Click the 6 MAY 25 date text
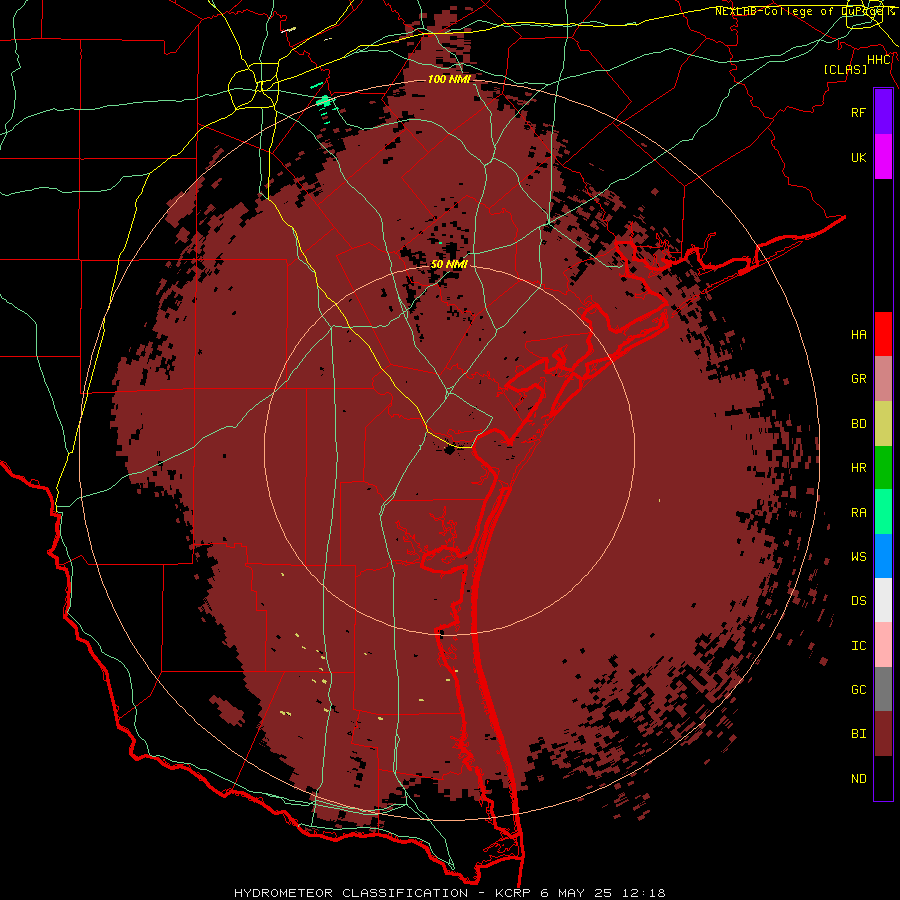Image resolution: width=900 pixels, height=900 pixels. [x=576, y=893]
